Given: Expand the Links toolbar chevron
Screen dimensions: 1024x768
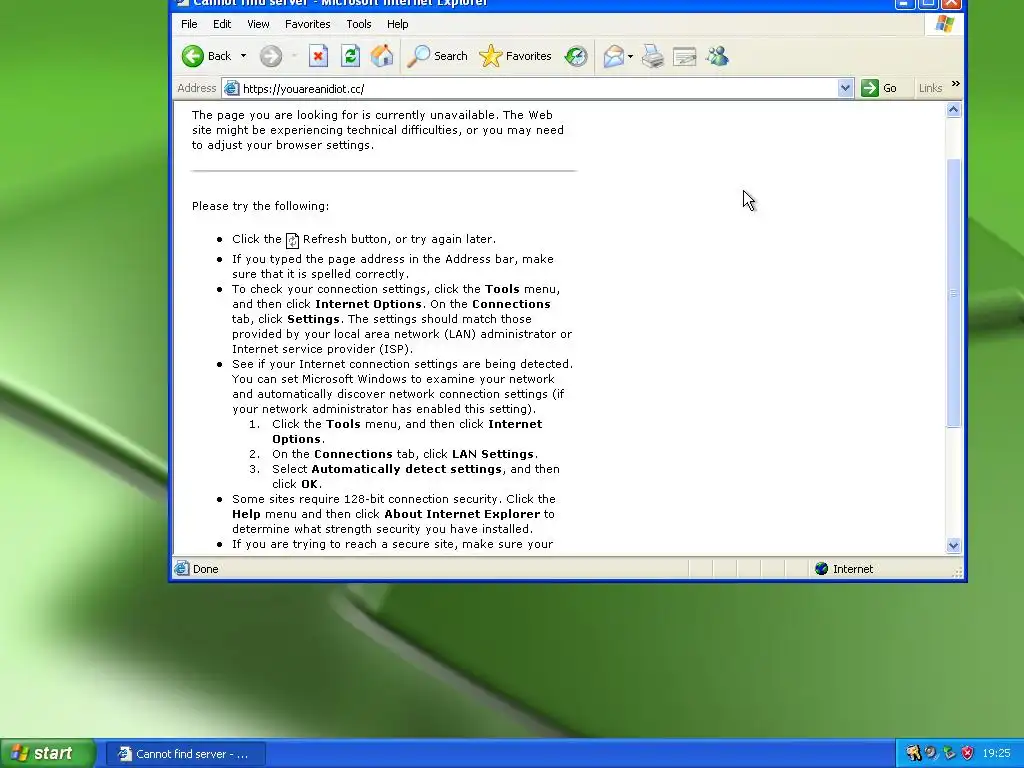Looking at the screenshot, I should coord(955,84).
